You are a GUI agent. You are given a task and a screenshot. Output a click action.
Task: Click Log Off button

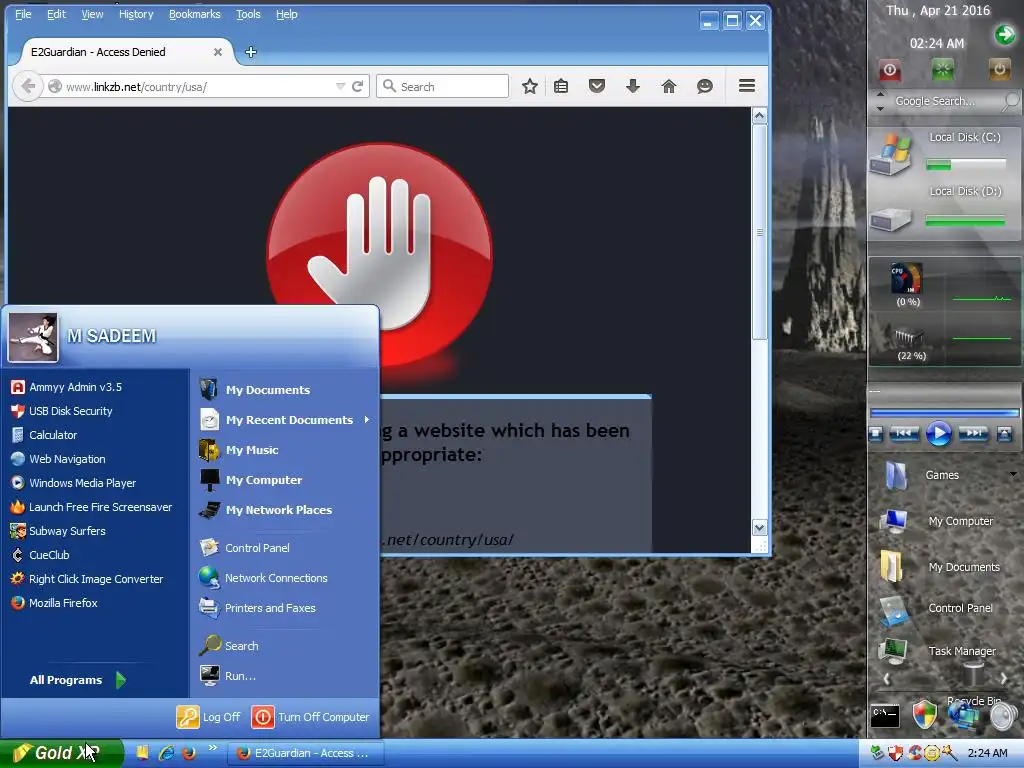[x=208, y=717]
